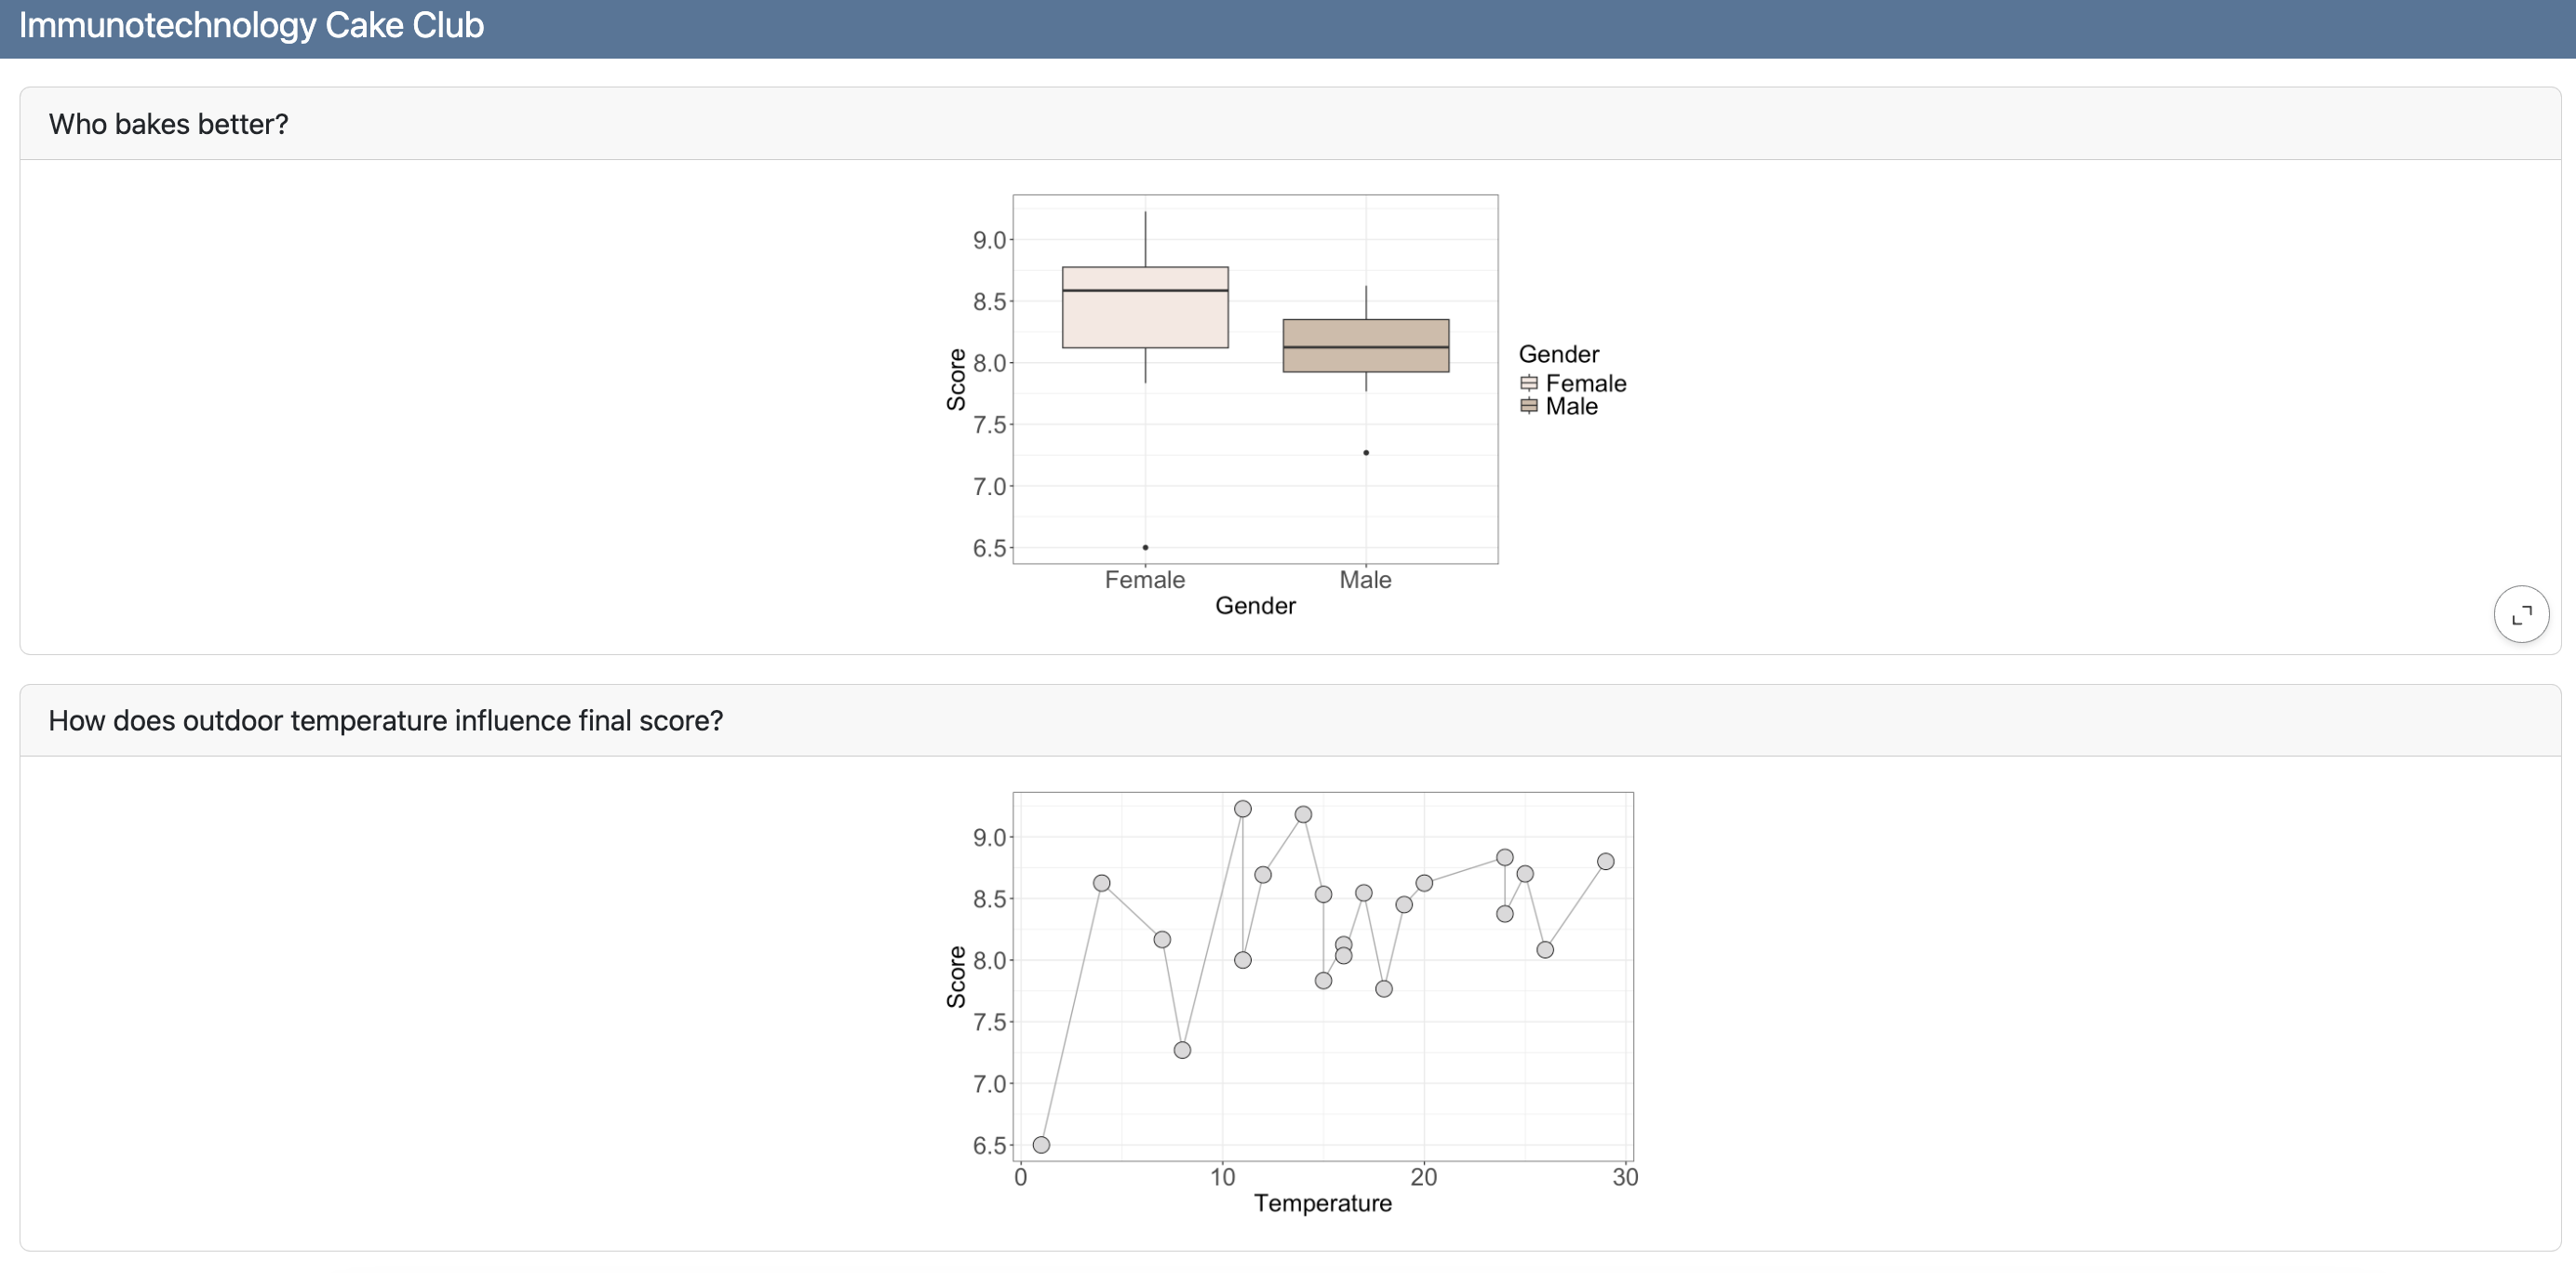Click the 'Gender' legend title
This screenshot has height=1273, width=2576.
pos(1558,354)
